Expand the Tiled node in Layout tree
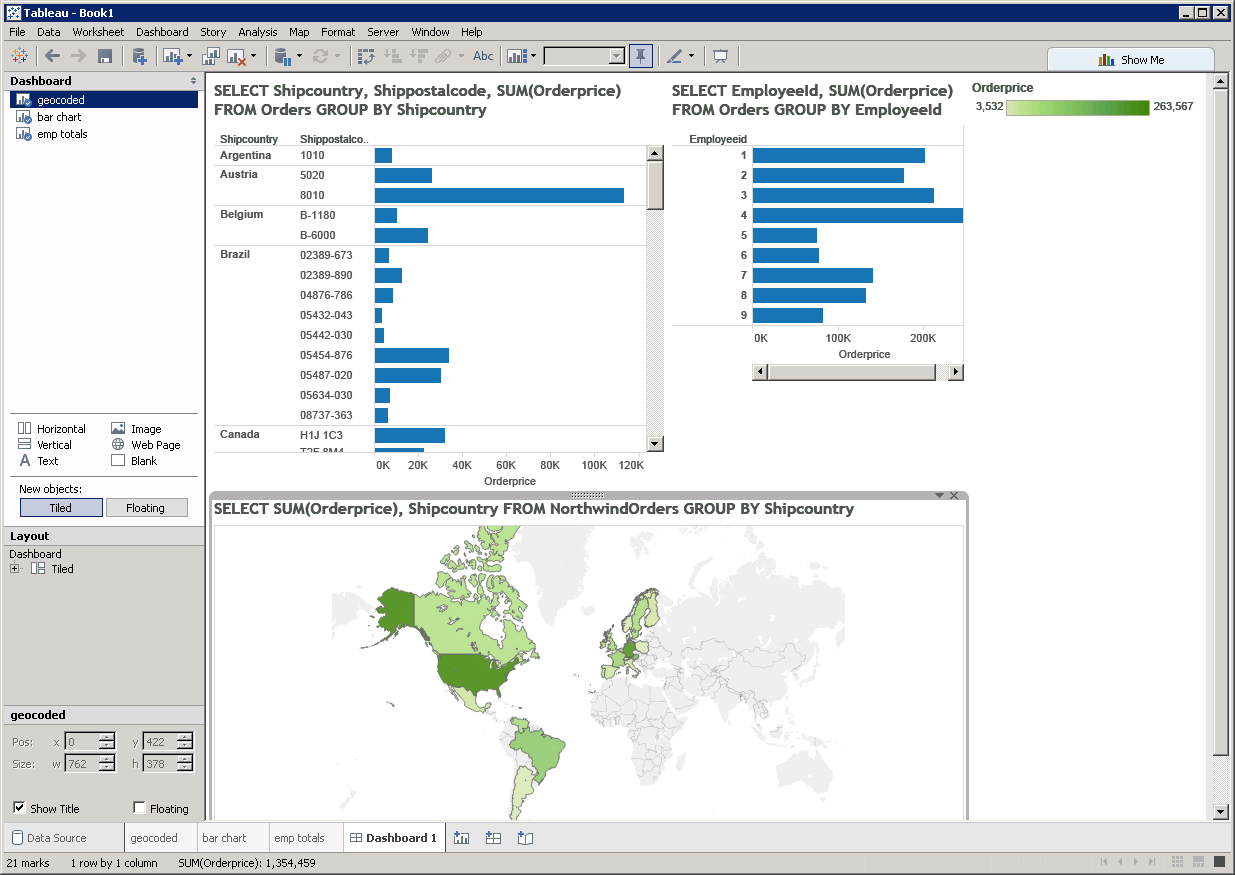The width and height of the screenshot is (1235, 875). point(15,569)
